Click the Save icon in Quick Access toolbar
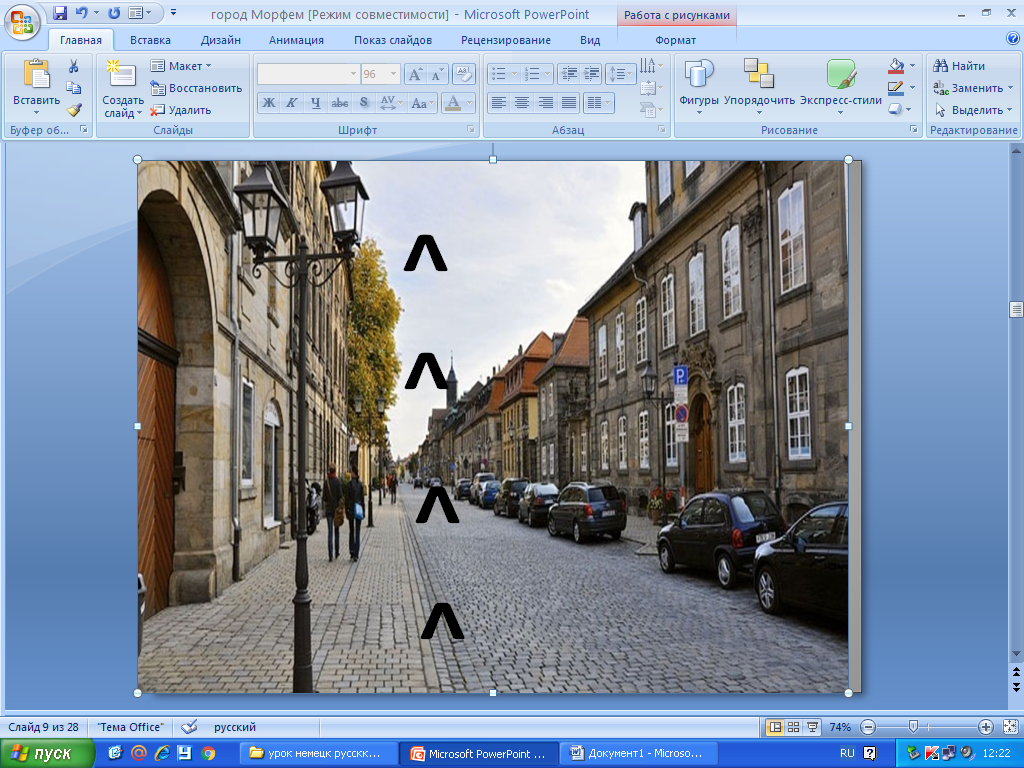 pyautogui.click(x=60, y=14)
